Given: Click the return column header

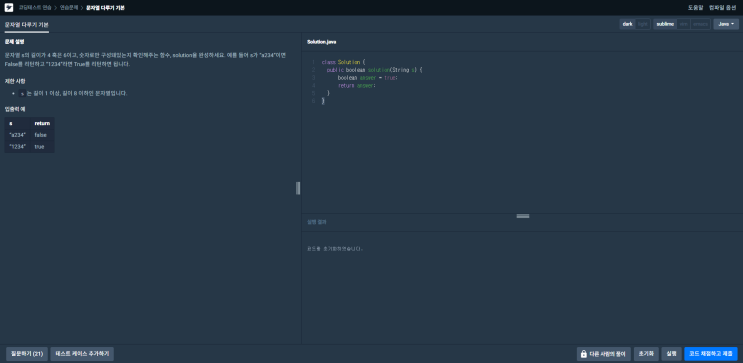Looking at the screenshot, I should pyautogui.click(x=42, y=123).
